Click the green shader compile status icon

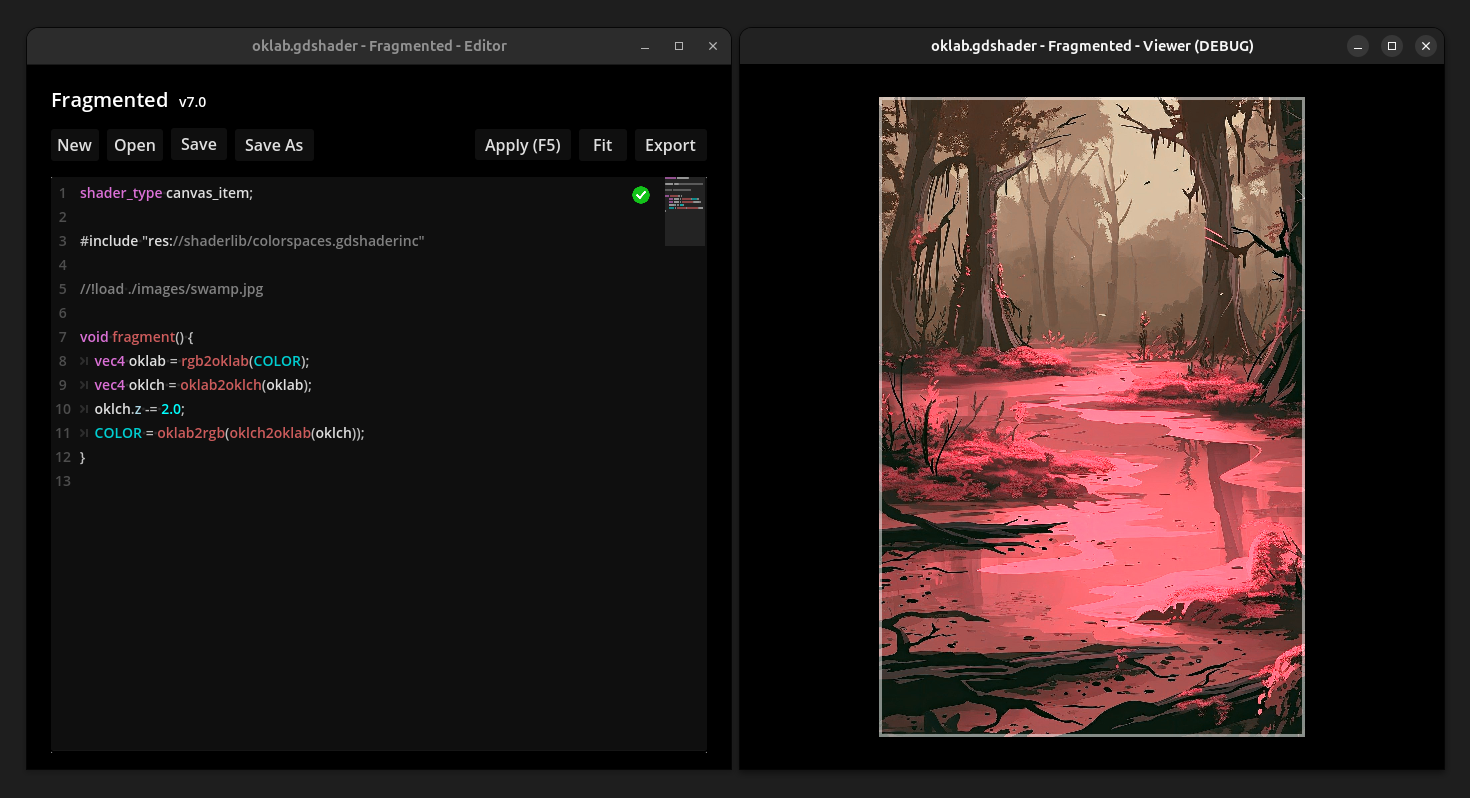[x=641, y=195]
